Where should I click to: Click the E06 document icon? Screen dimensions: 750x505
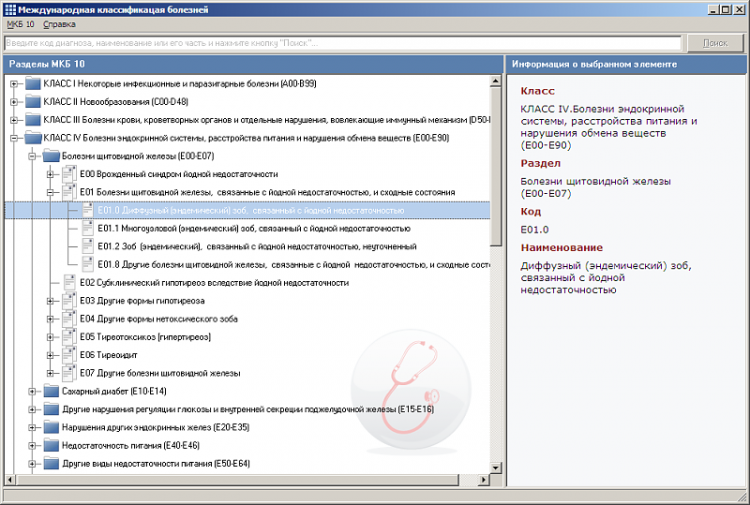pos(69,354)
